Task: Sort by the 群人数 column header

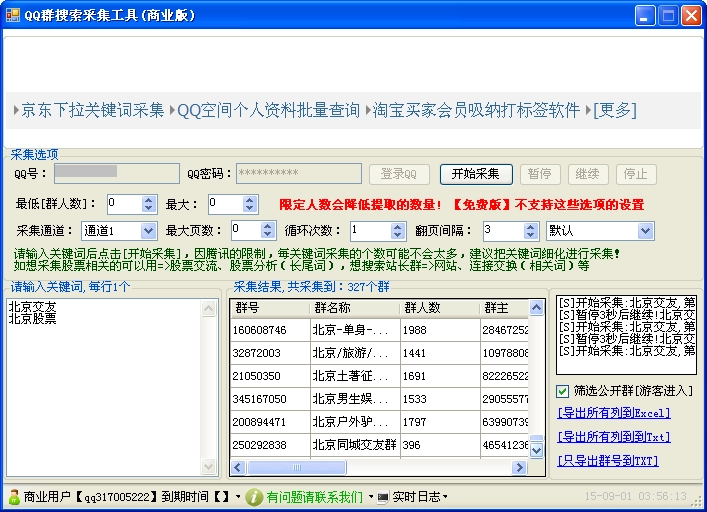Action: pyautogui.click(x=440, y=308)
